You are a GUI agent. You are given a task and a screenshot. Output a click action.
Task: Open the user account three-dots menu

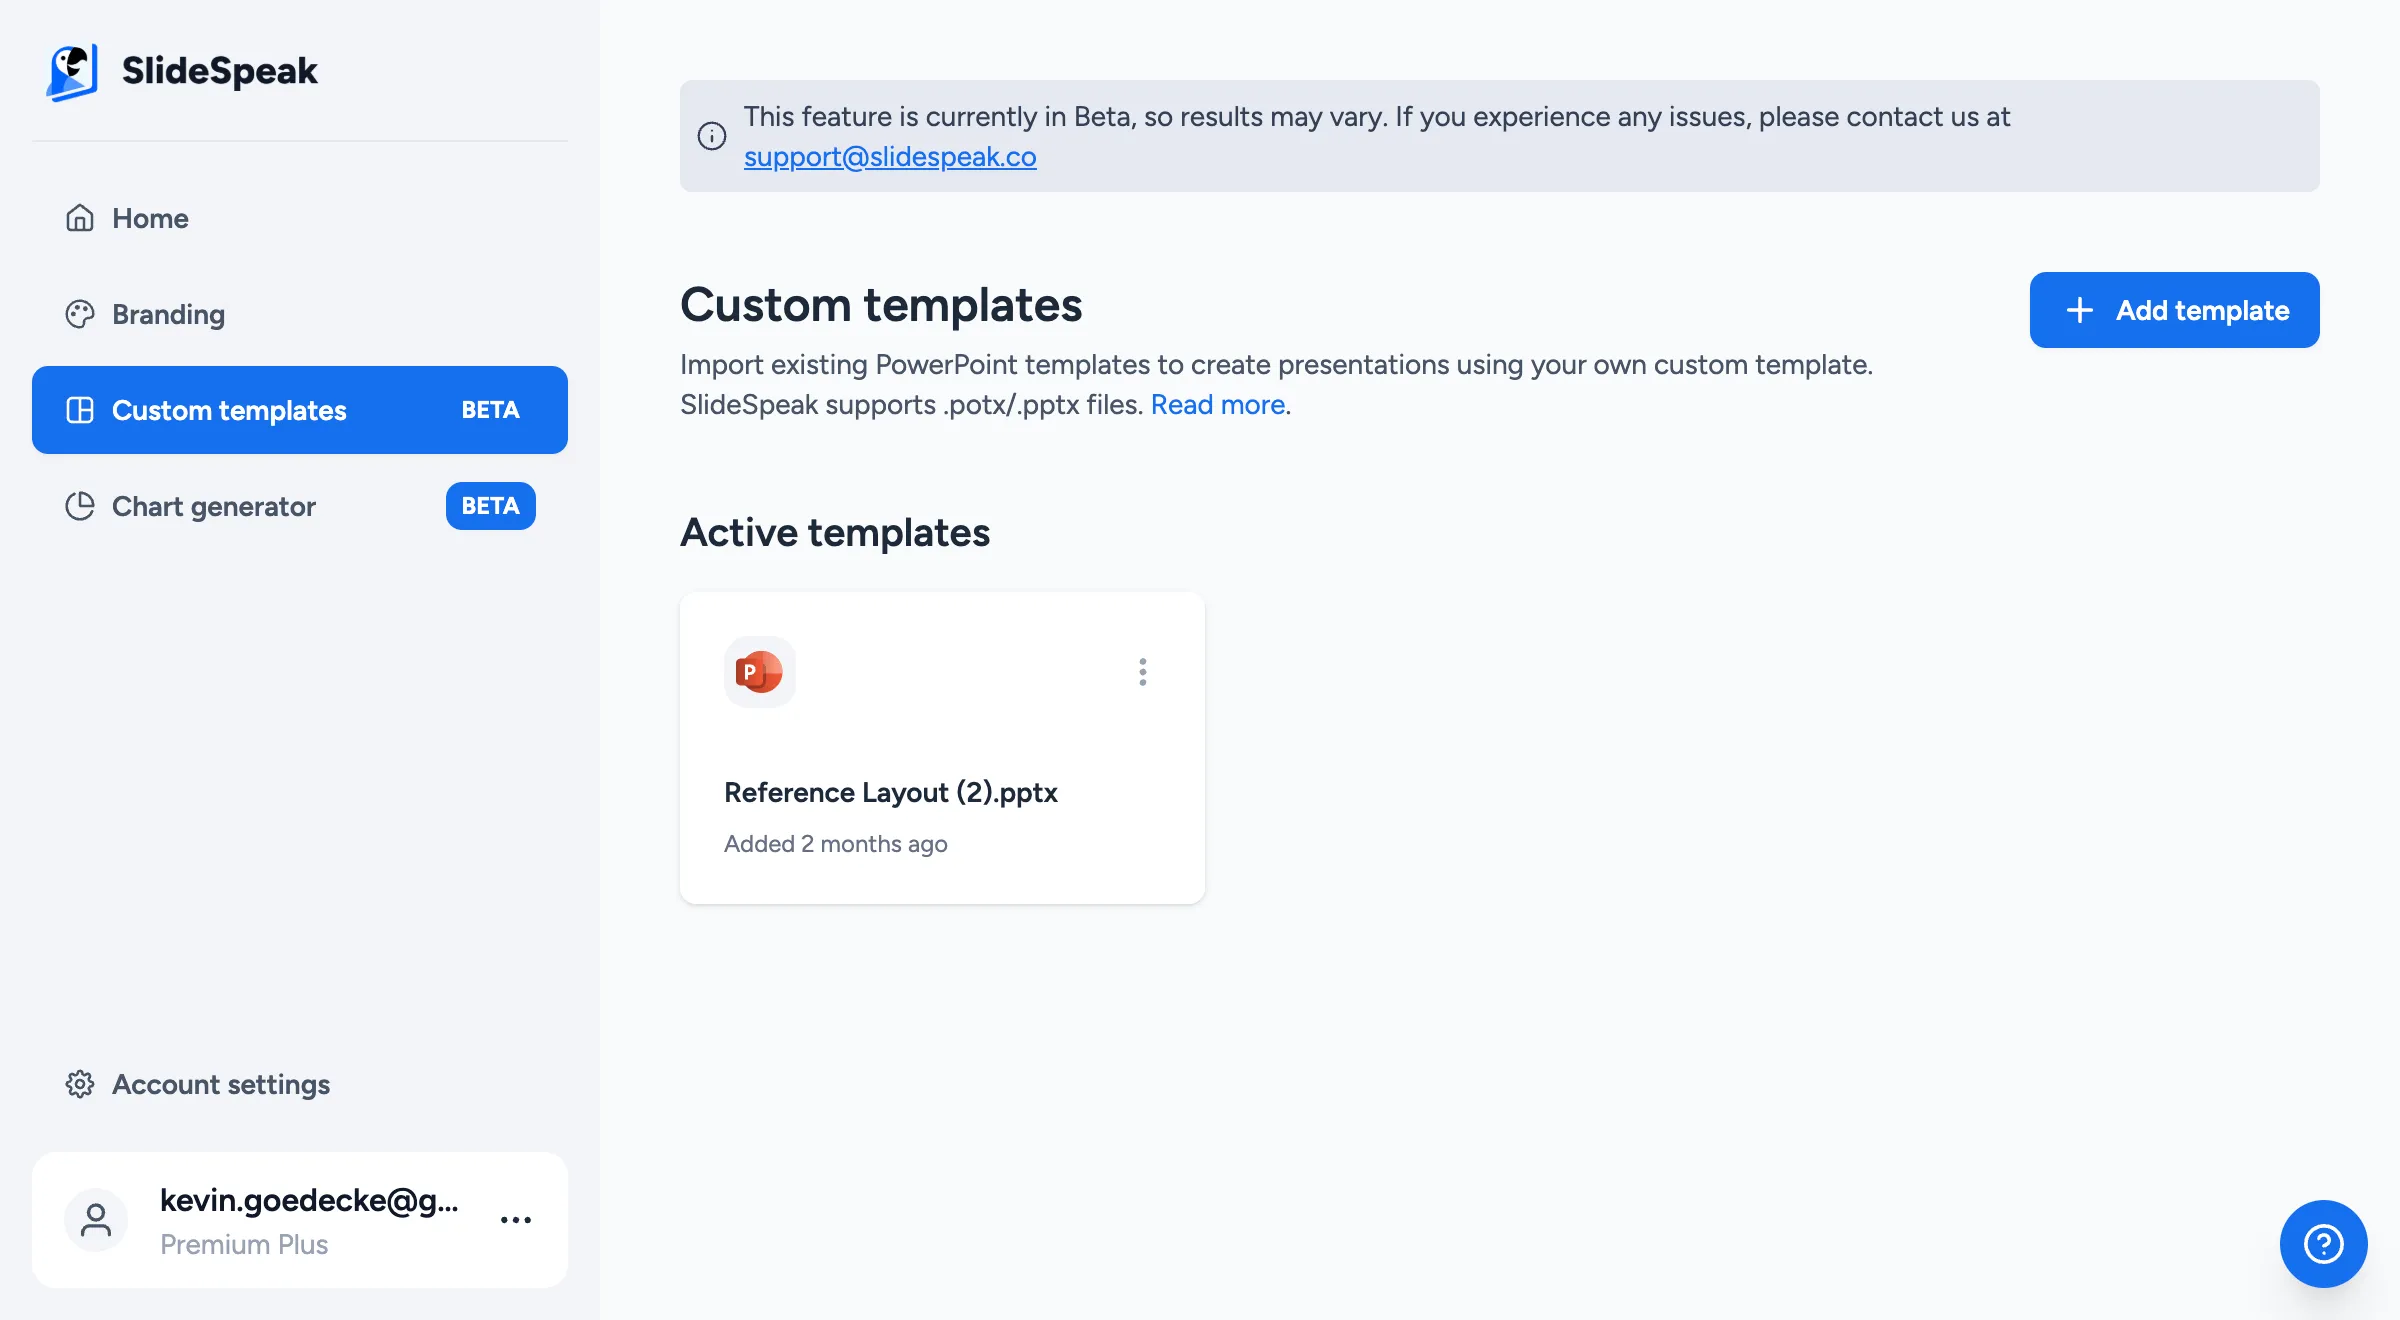[x=516, y=1220]
